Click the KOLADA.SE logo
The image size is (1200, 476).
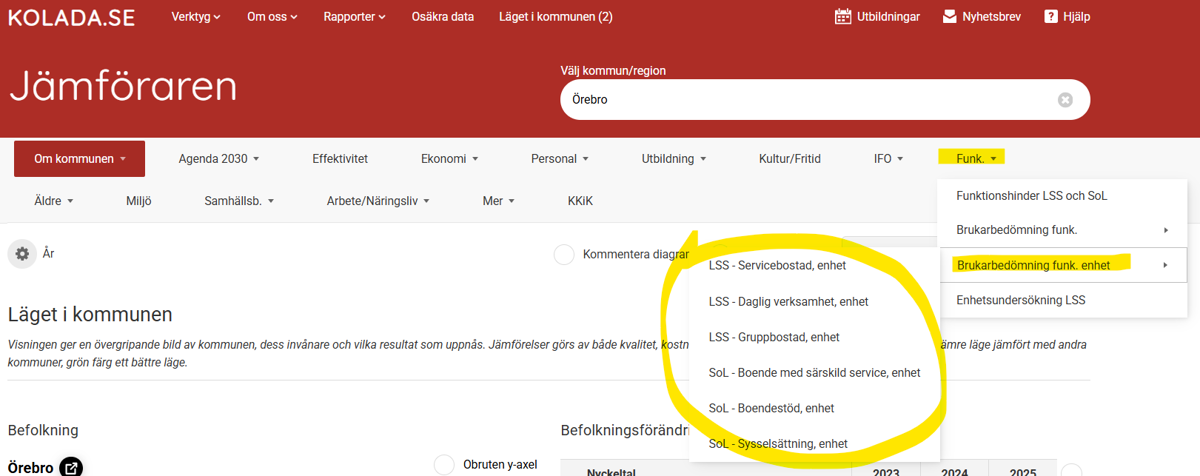pyautogui.click(x=71, y=17)
